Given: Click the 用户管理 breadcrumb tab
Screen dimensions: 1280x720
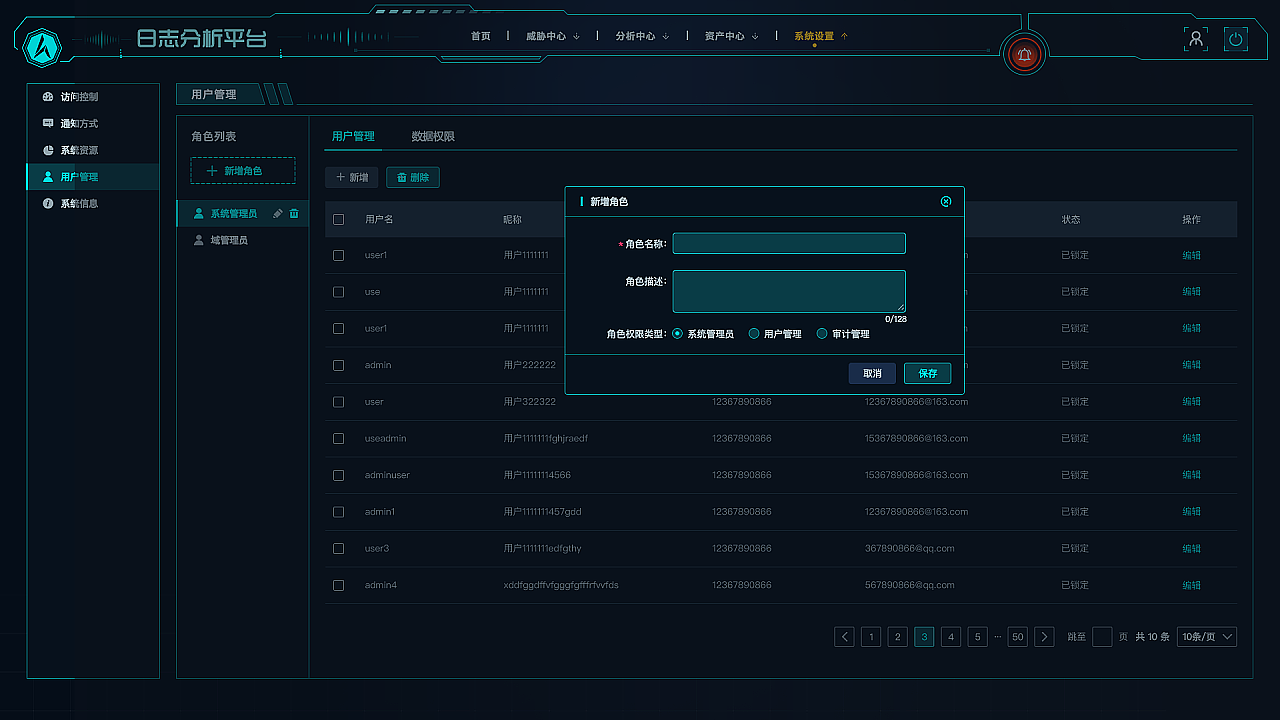Looking at the screenshot, I should click(214, 94).
